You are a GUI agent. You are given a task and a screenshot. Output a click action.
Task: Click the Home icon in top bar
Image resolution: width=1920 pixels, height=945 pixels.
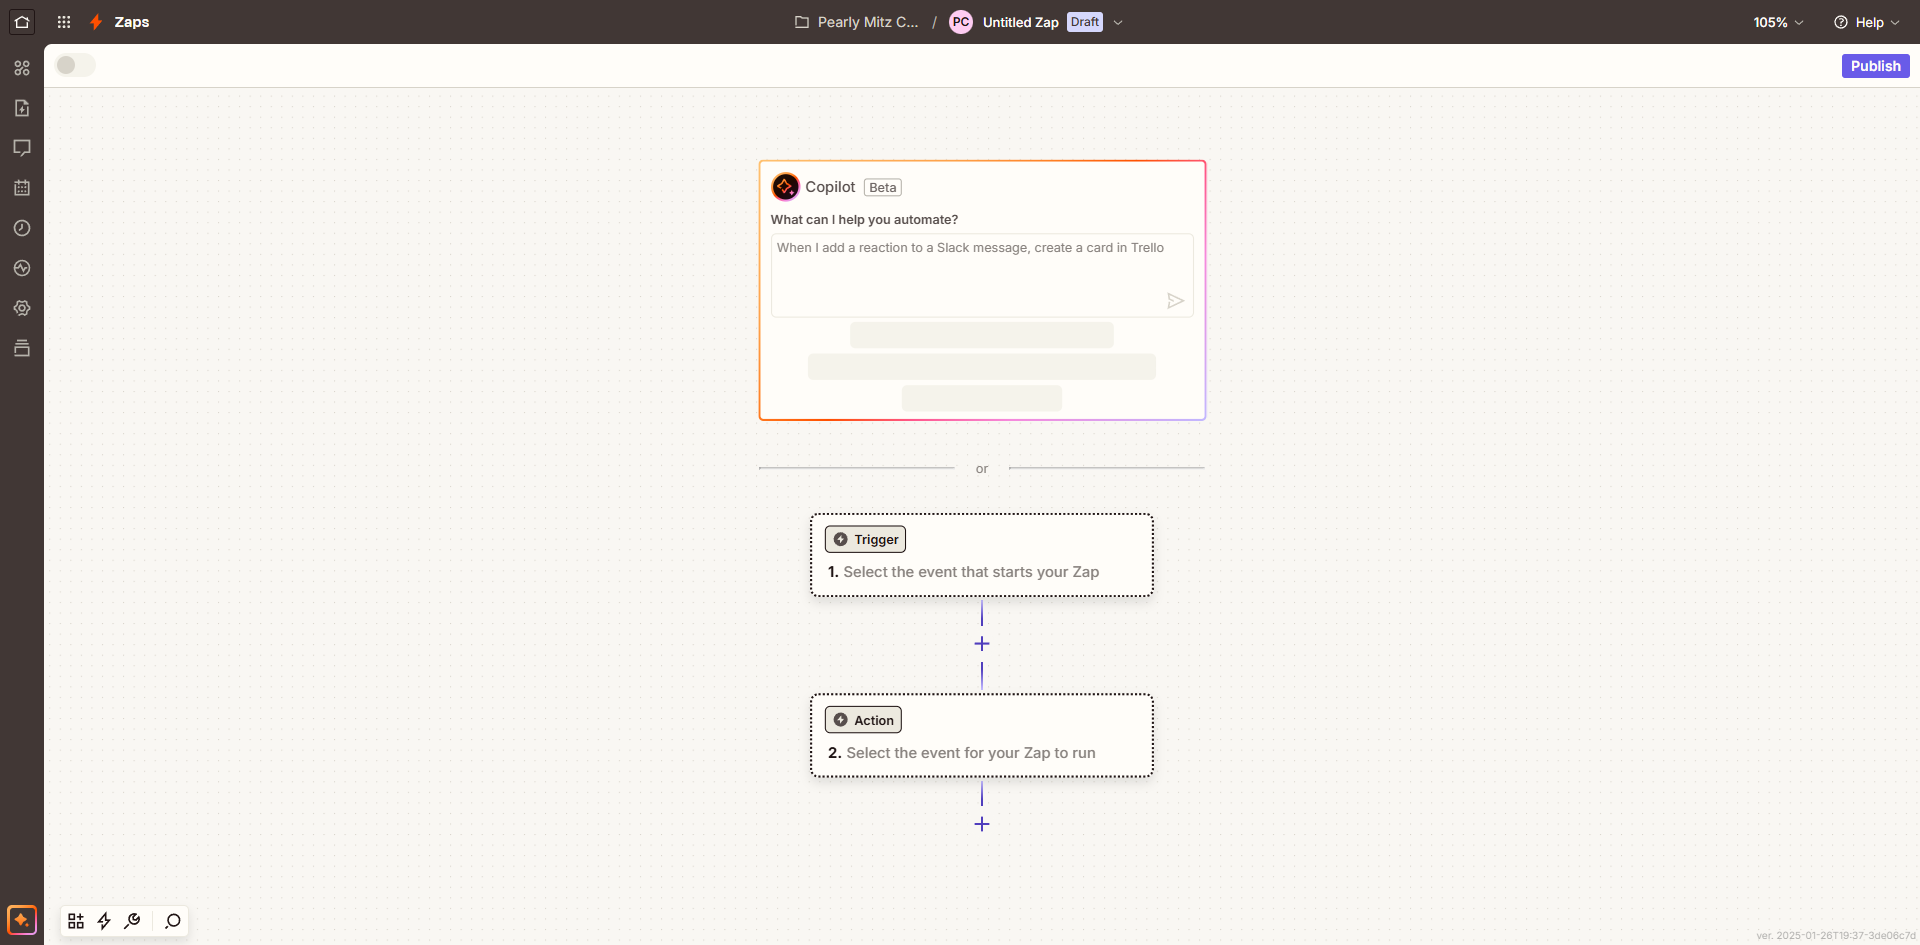tap(22, 22)
